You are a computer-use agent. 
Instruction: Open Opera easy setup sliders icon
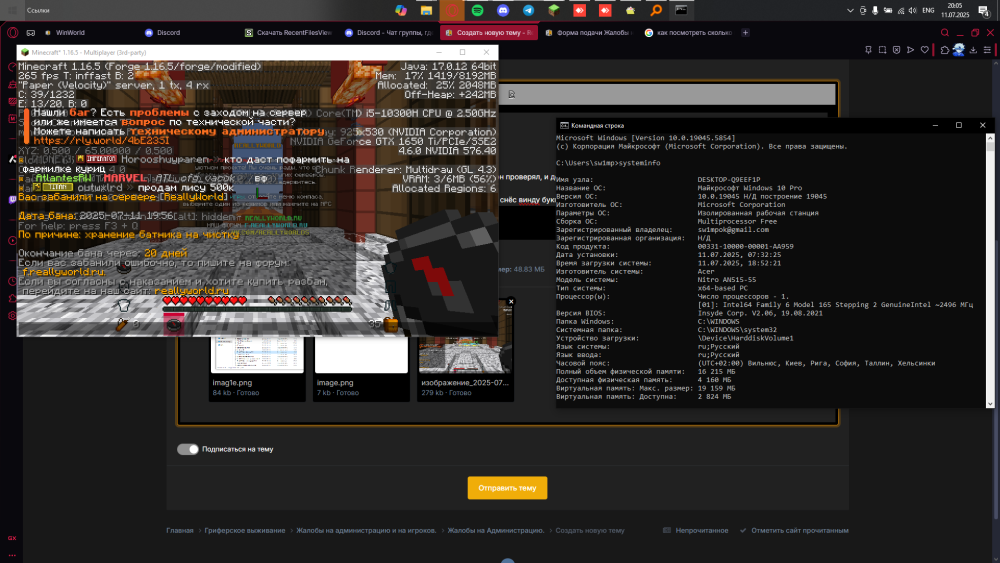coord(987,50)
